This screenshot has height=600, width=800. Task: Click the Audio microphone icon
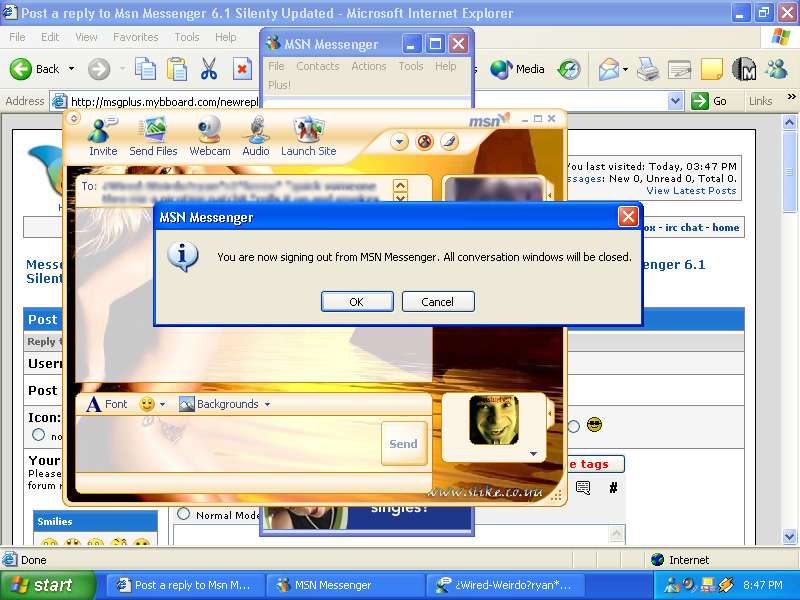tap(256, 136)
